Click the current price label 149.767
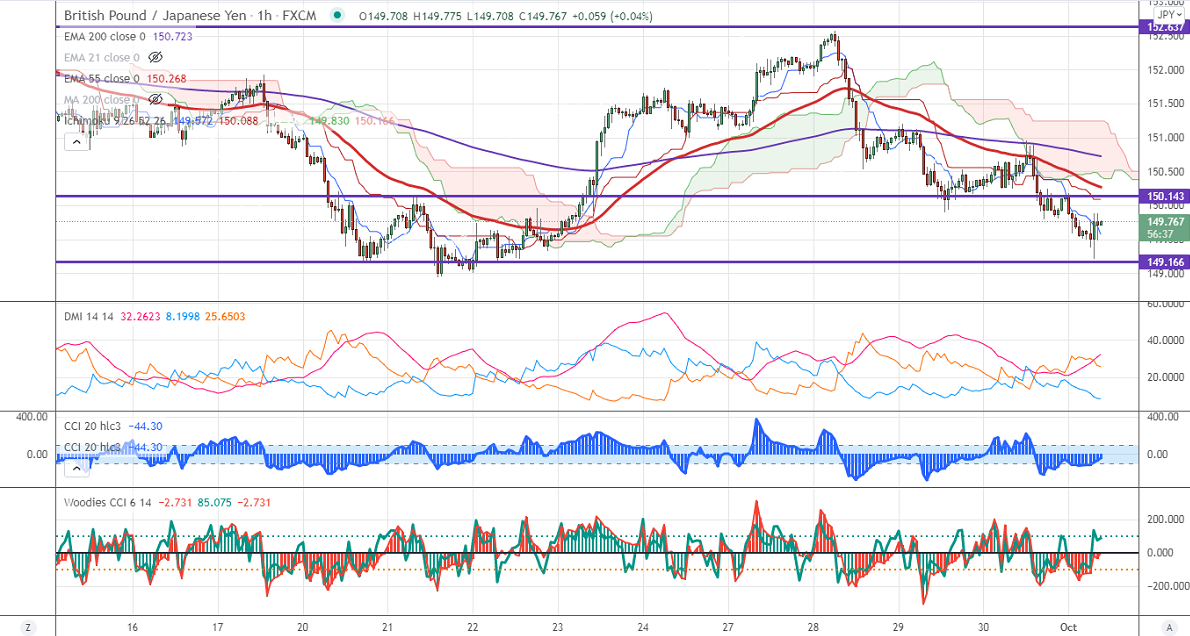The height and width of the screenshot is (636, 1190). (x=1164, y=222)
